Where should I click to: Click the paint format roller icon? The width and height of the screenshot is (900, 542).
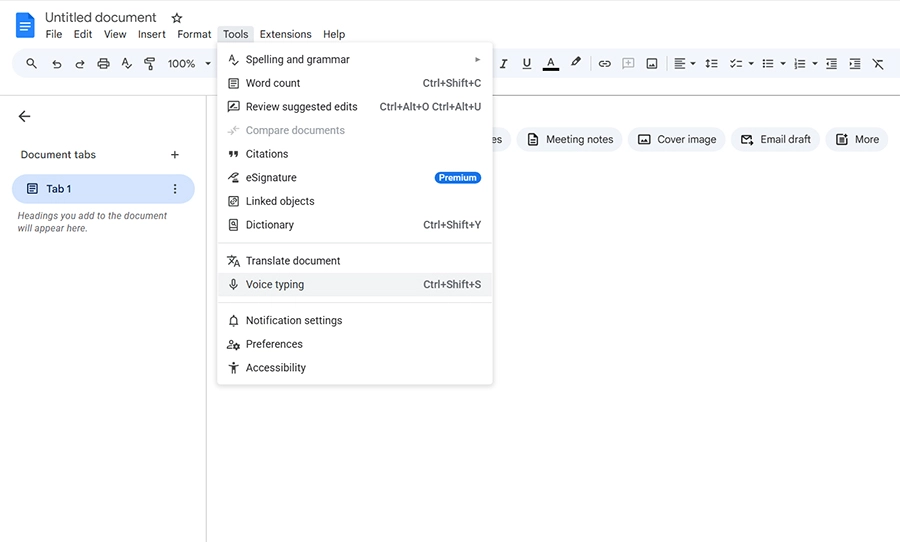pyautogui.click(x=150, y=64)
